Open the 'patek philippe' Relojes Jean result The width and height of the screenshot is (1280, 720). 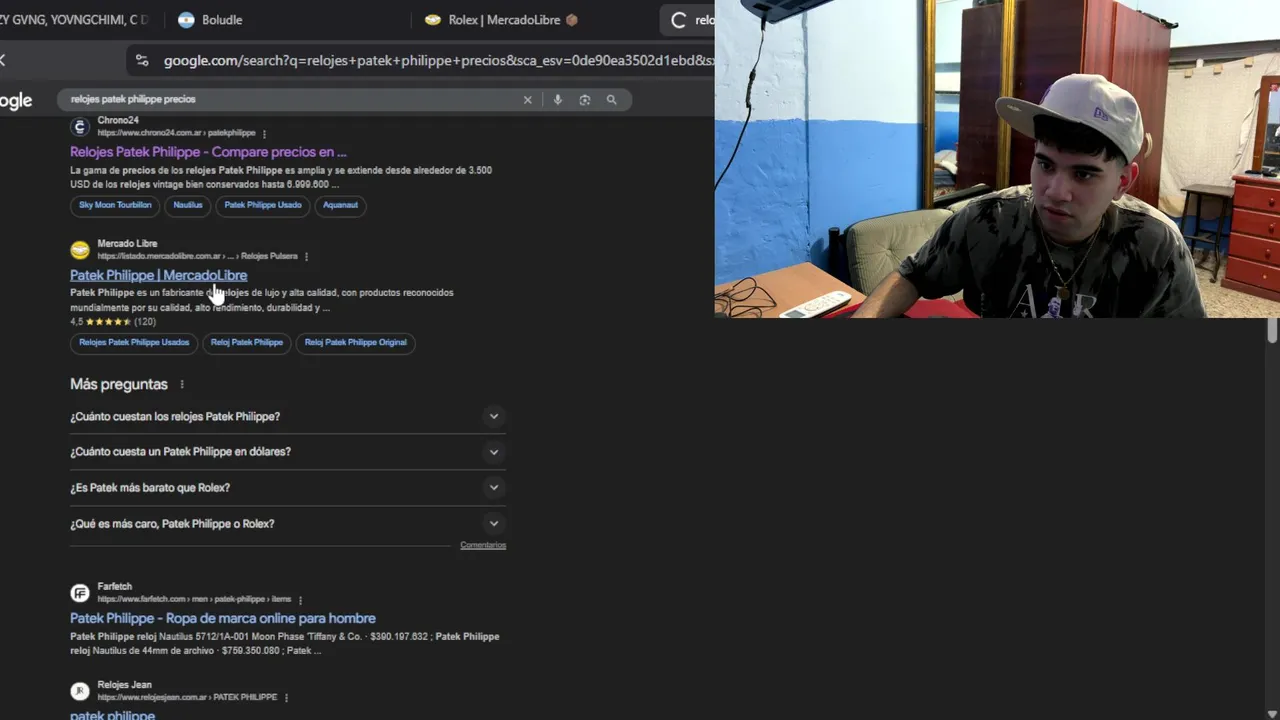[x=112, y=715]
